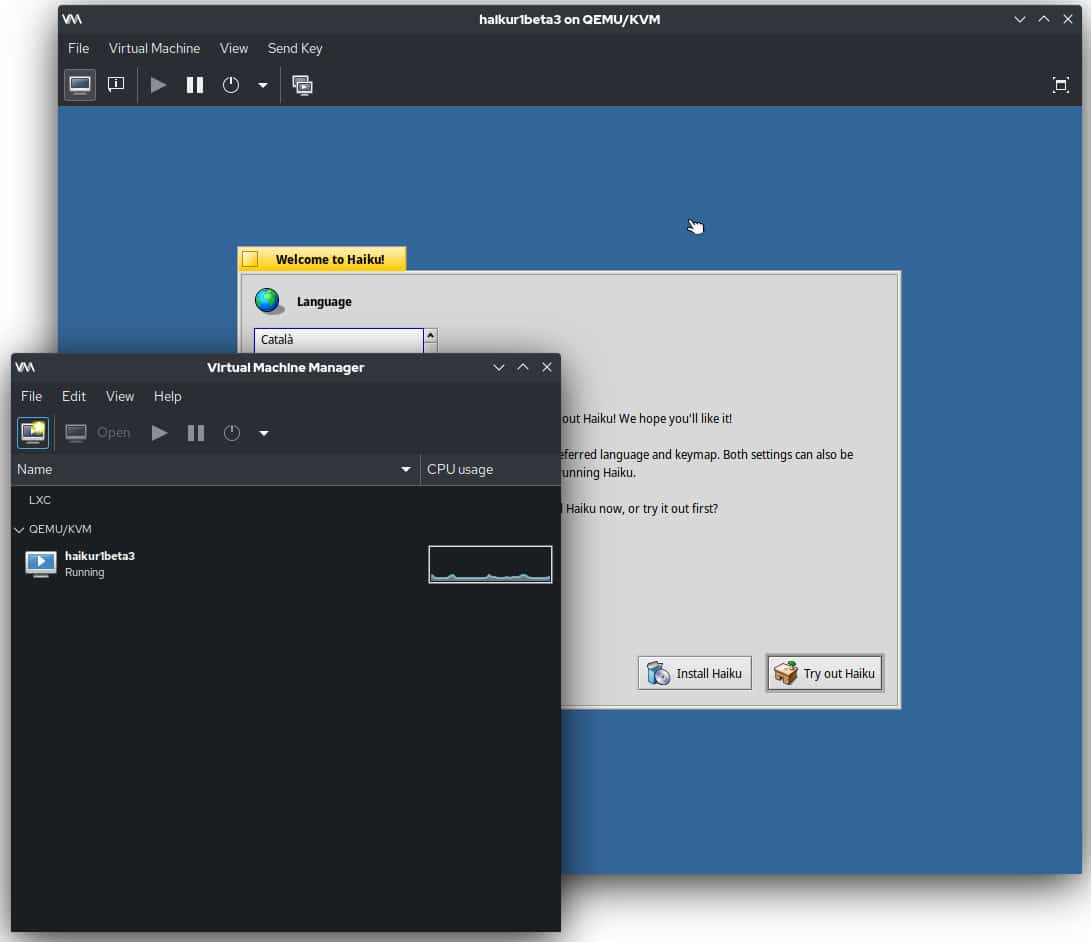
Task: Open Manage VM snapshots in haikur1beta3 toolbar
Action: [303, 86]
